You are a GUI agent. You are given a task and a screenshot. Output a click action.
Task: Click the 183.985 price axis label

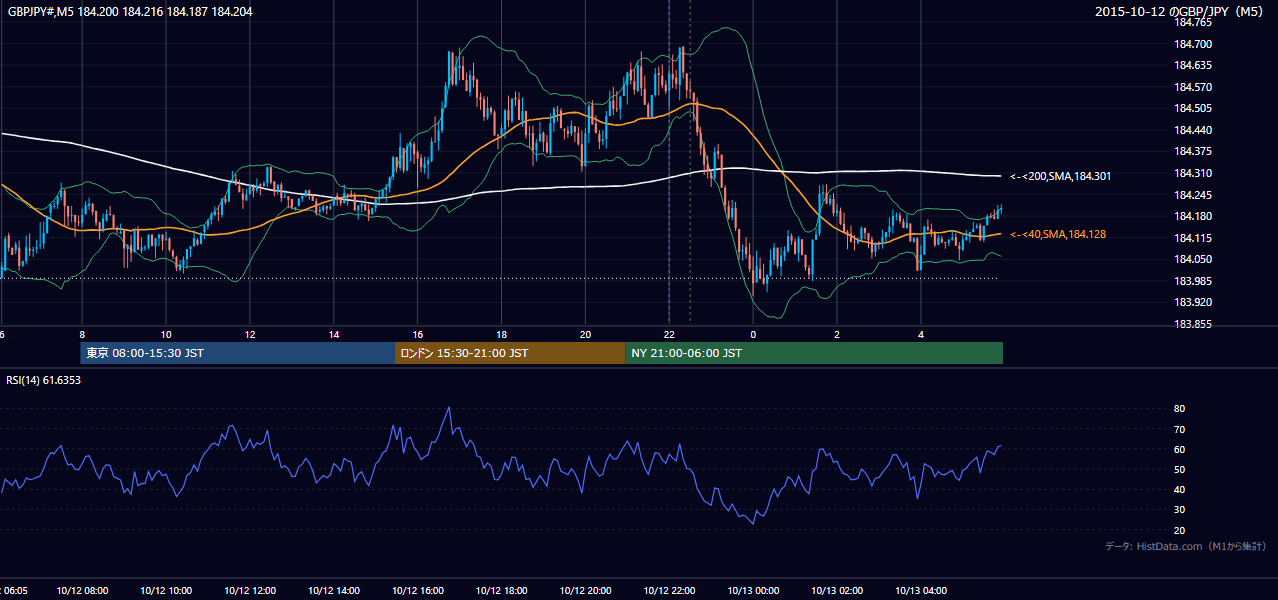(1193, 281)
